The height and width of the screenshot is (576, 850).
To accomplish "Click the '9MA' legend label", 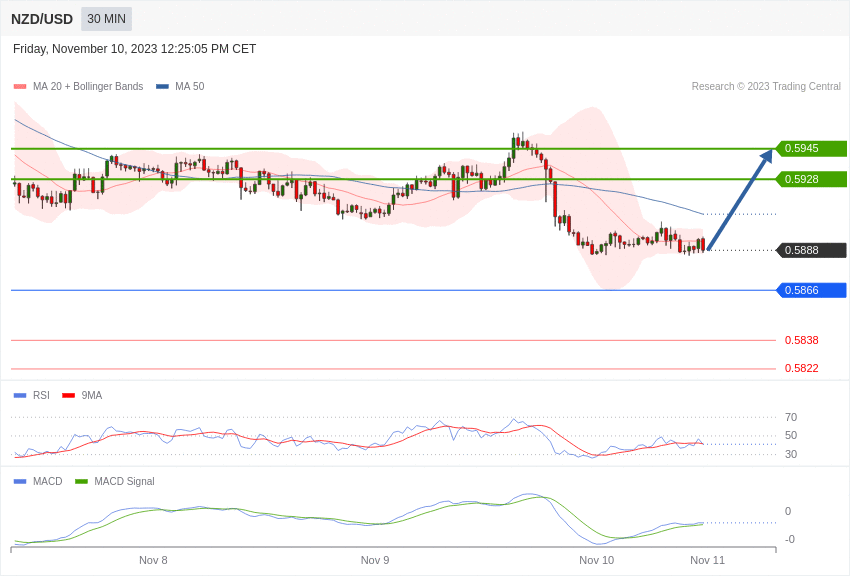I will (92, 396).
